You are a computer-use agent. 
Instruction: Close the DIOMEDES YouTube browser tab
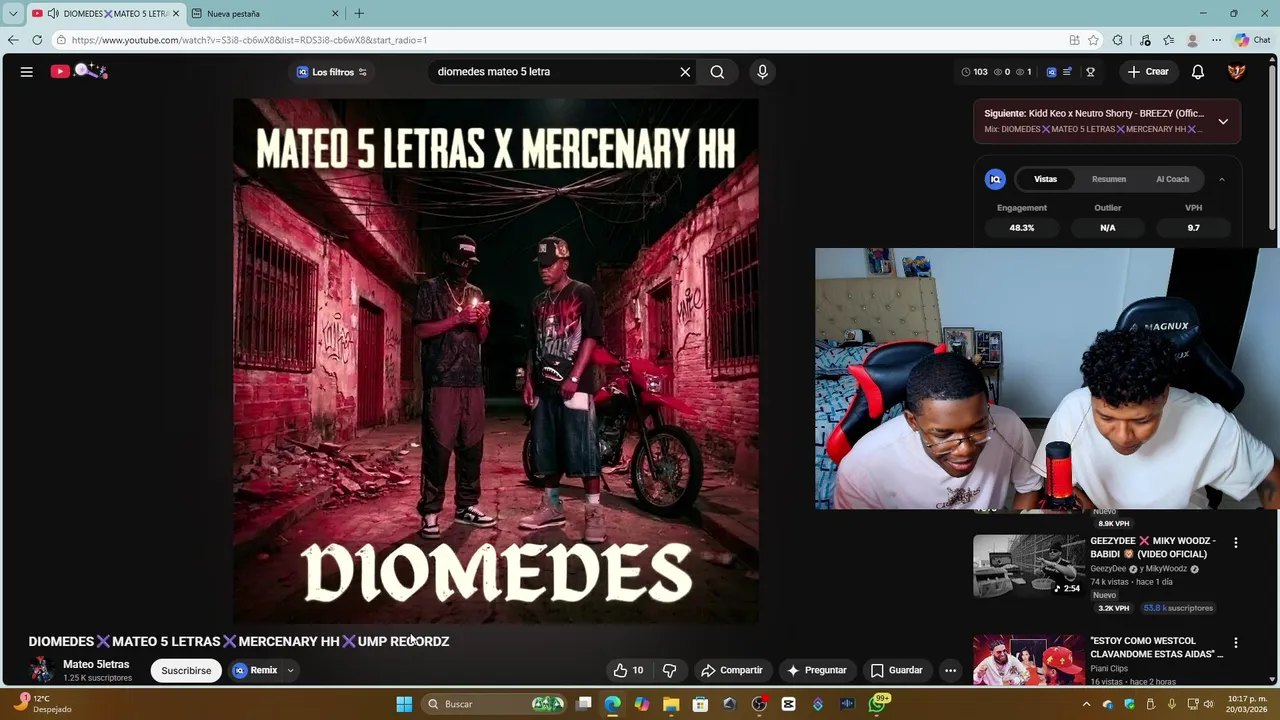[175, 14]
